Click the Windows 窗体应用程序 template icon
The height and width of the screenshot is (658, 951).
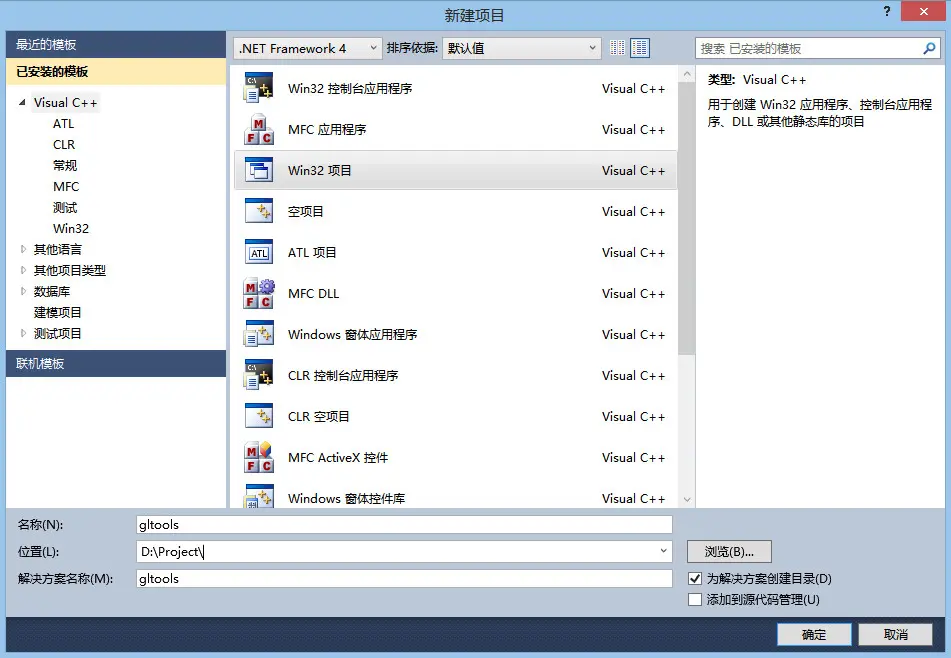coord(259,334)
